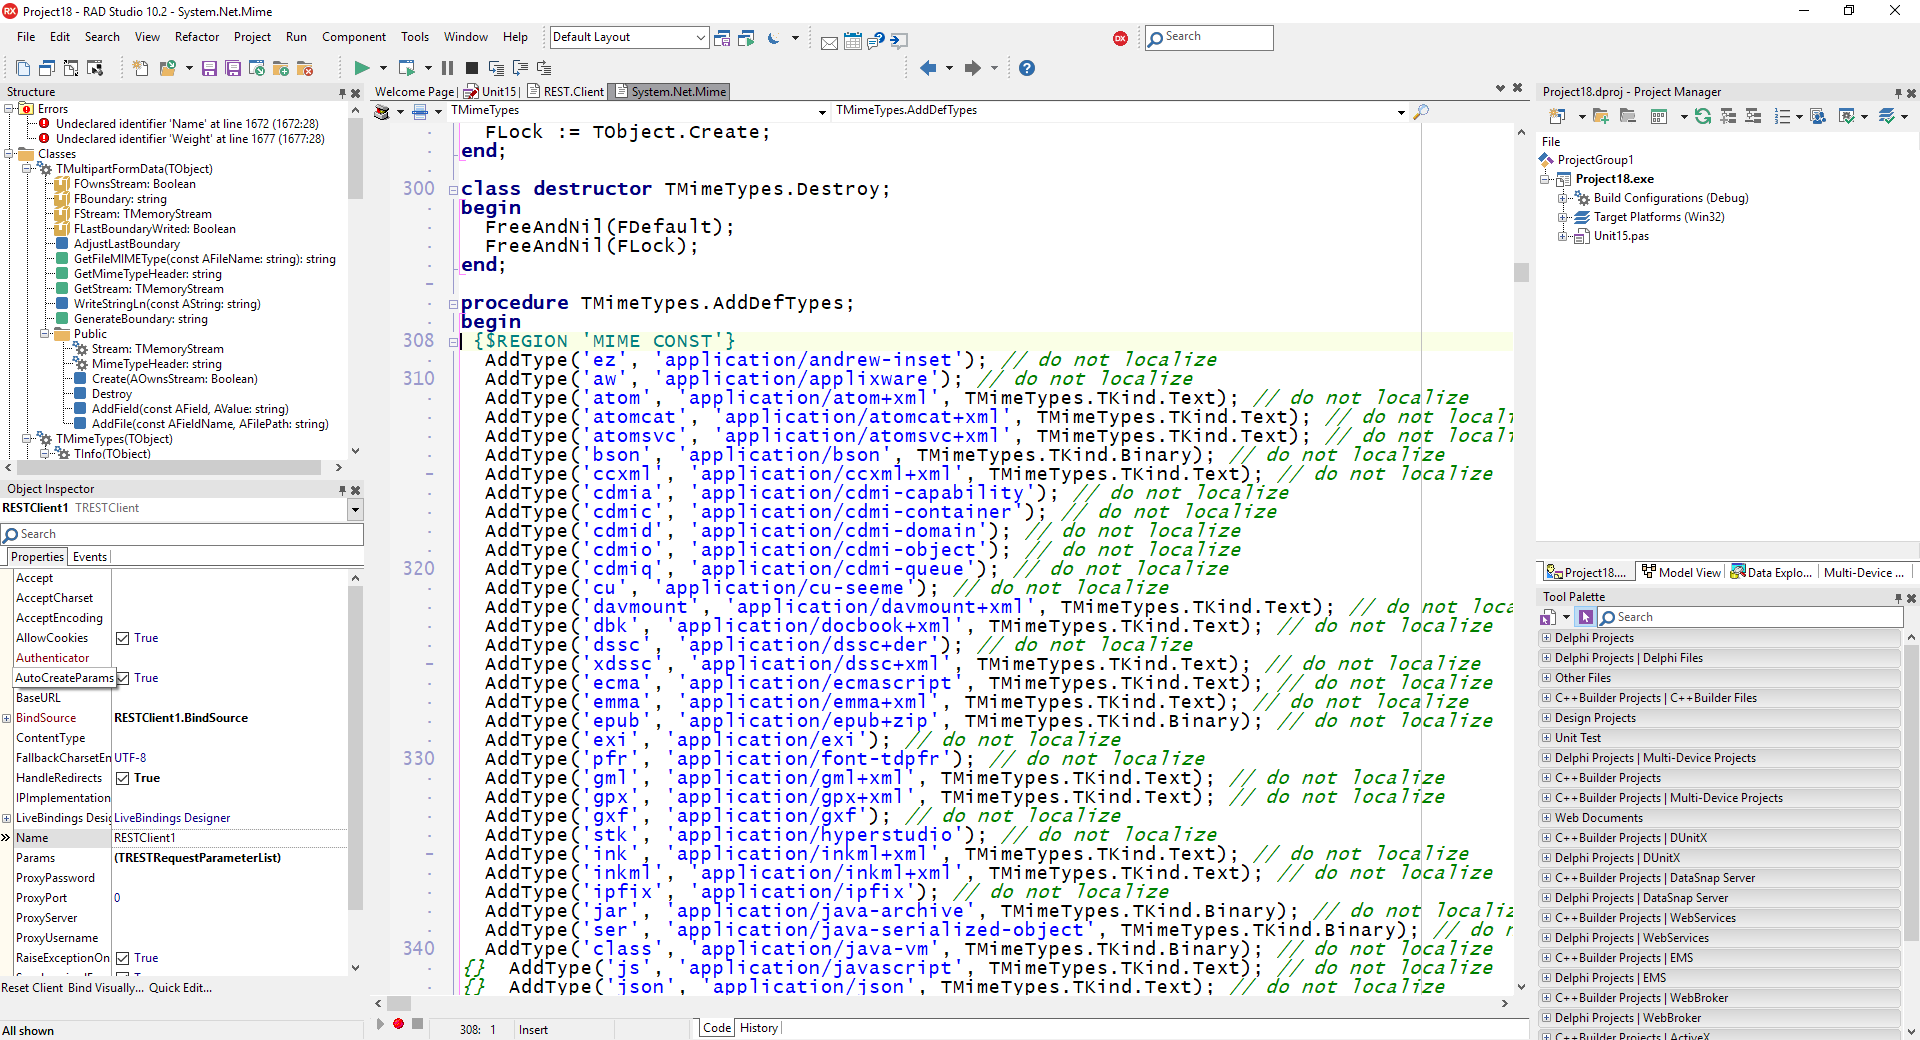Click the moon icon beside the layout selector
The image size is (1920, 1040).
point(773,38)
